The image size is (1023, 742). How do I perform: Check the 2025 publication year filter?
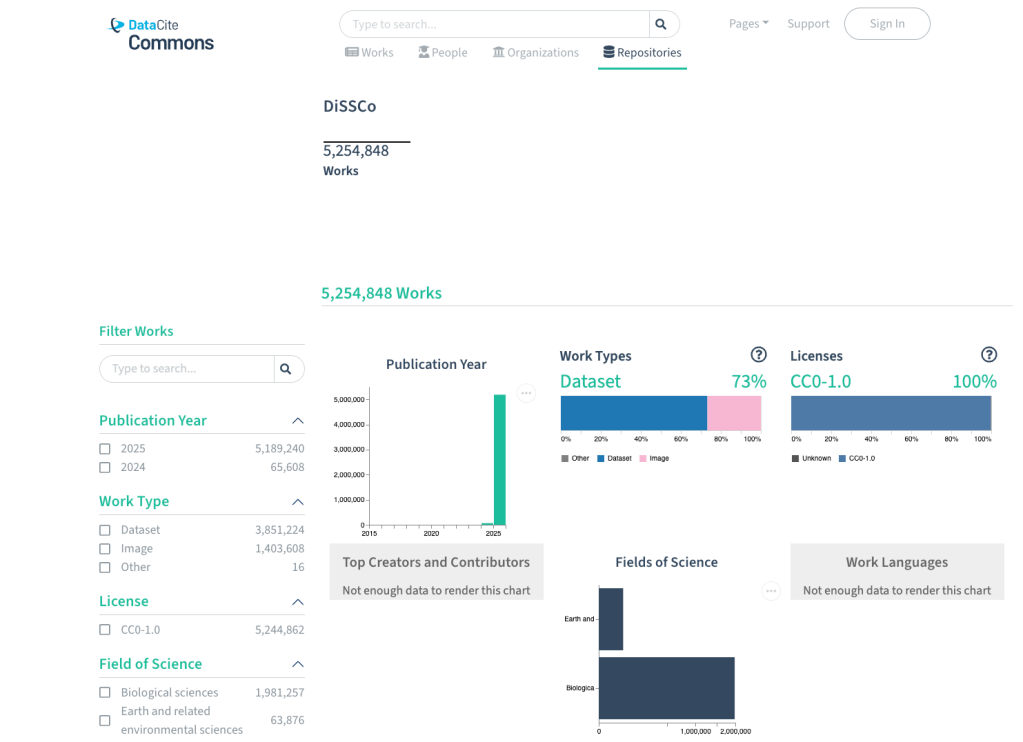(x=105, y=449)
